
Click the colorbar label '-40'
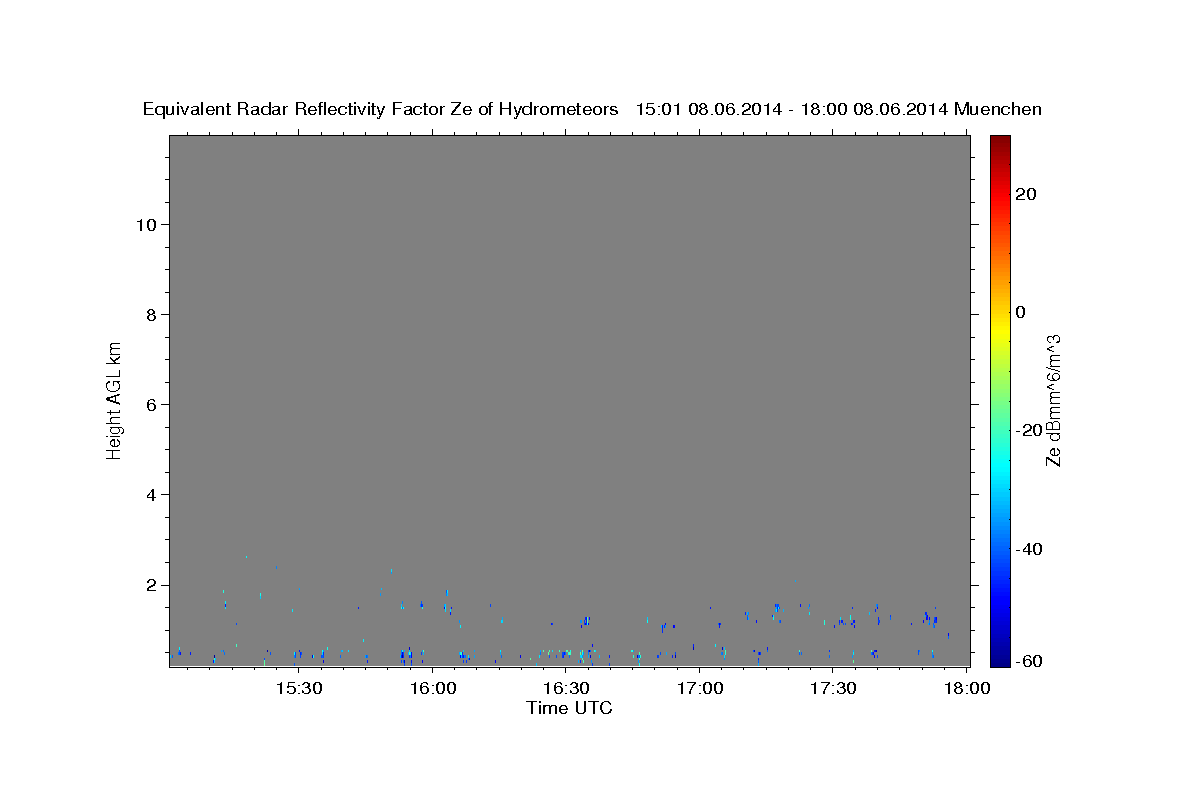pos(1030,549)
